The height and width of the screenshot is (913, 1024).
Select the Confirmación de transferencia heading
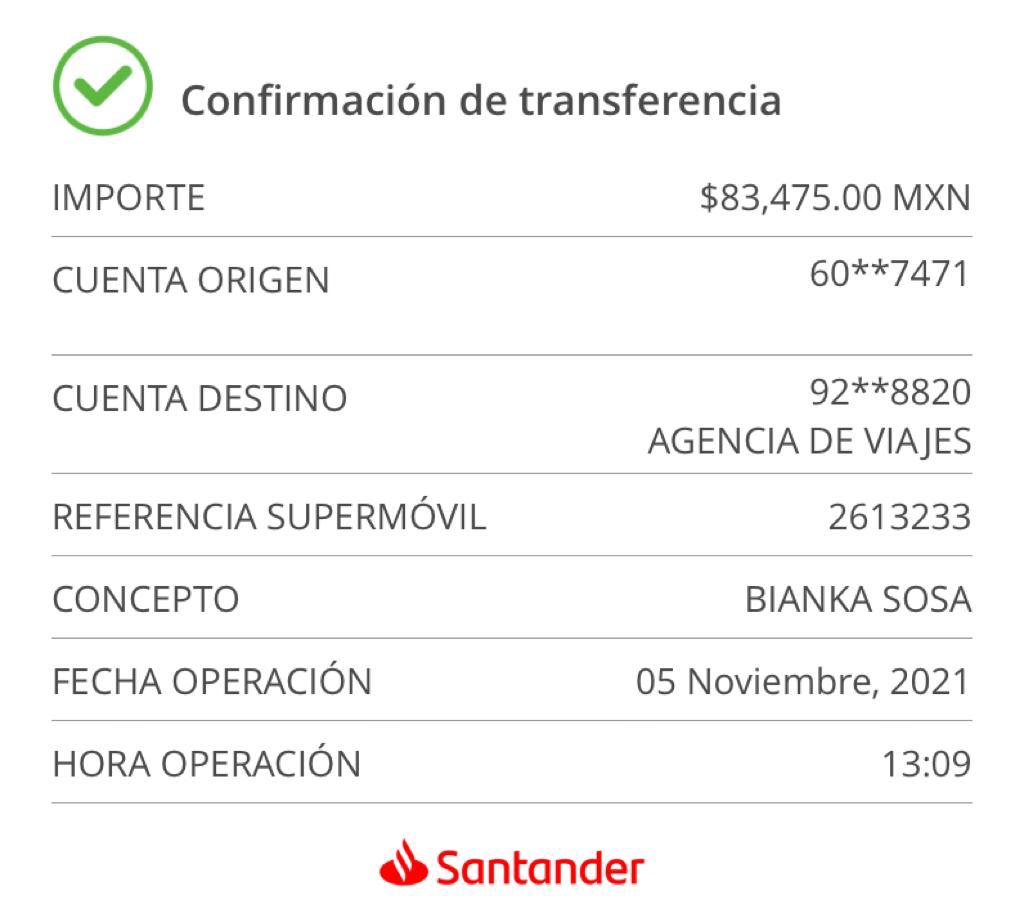pos(481,101)
